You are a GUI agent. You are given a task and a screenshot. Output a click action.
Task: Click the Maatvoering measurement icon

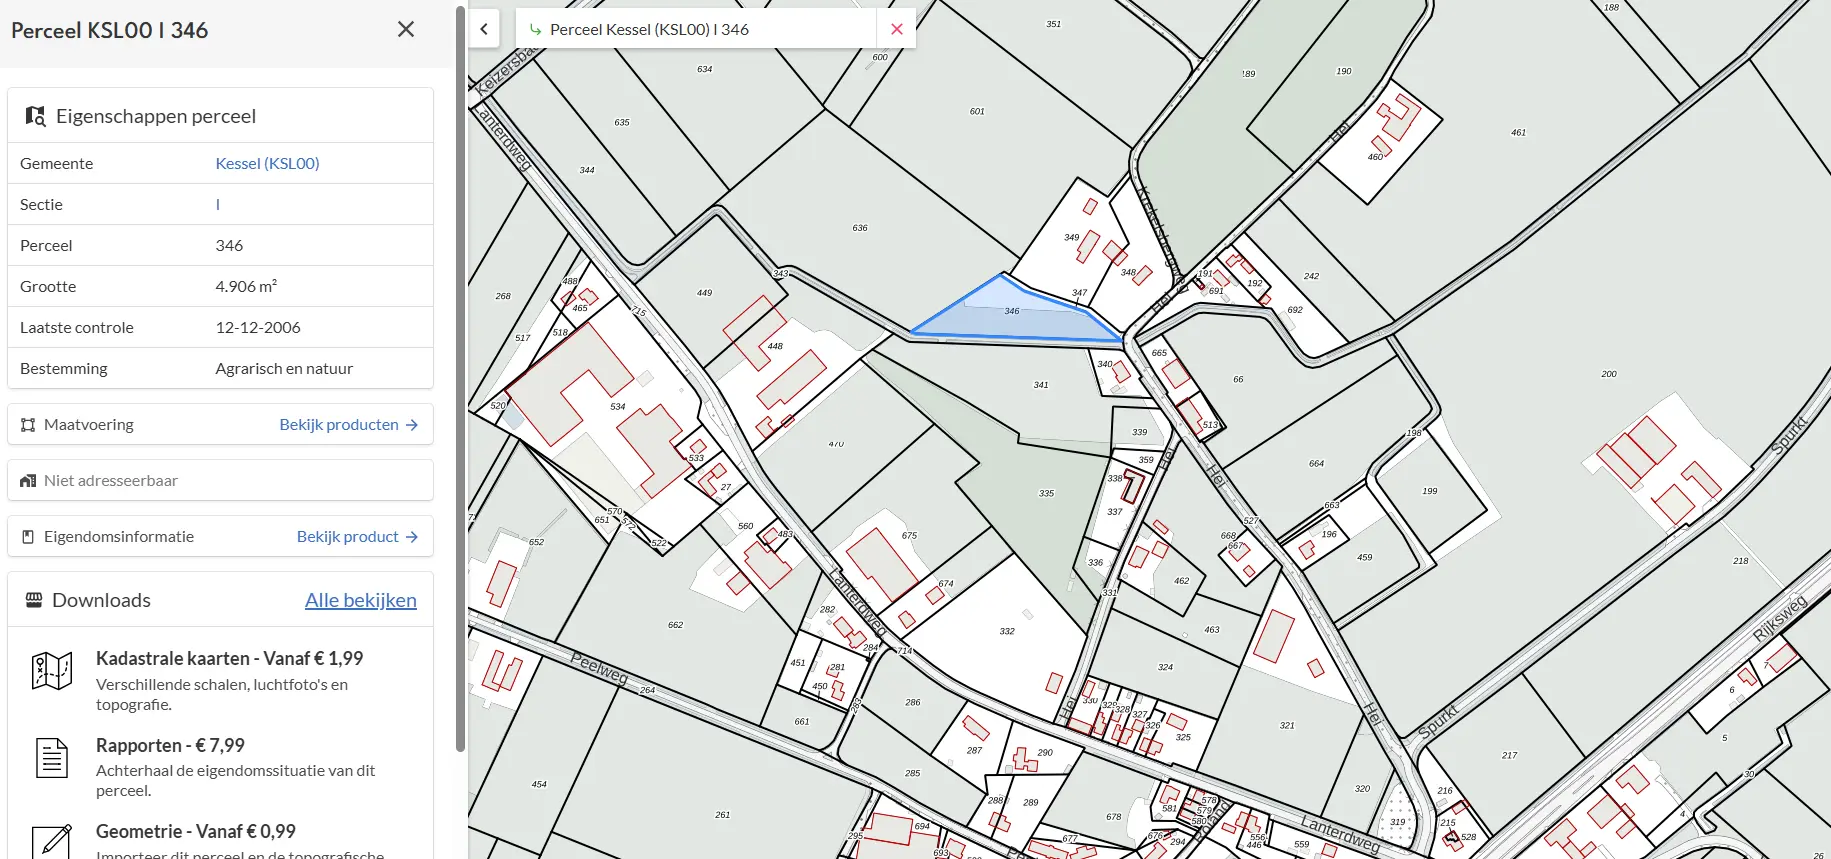tap(28, 425)
